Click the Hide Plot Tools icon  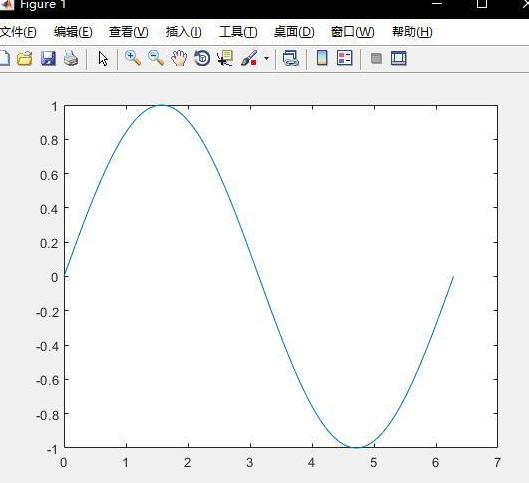tap(376, 58)
